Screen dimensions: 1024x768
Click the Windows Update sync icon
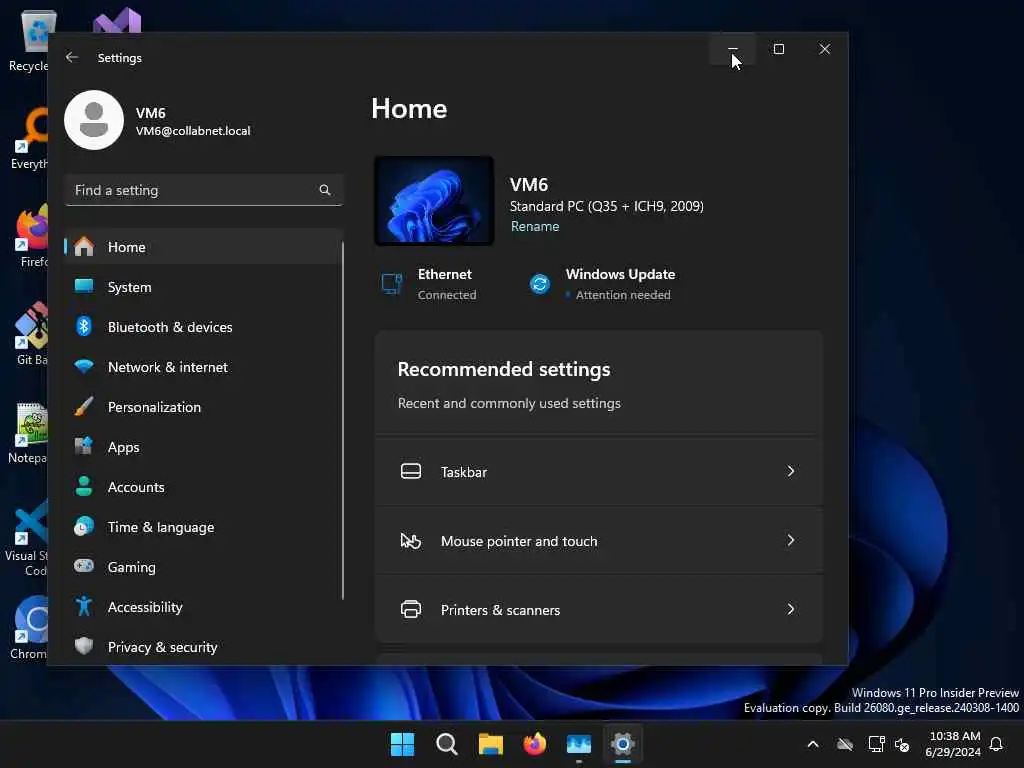(539, 284)
